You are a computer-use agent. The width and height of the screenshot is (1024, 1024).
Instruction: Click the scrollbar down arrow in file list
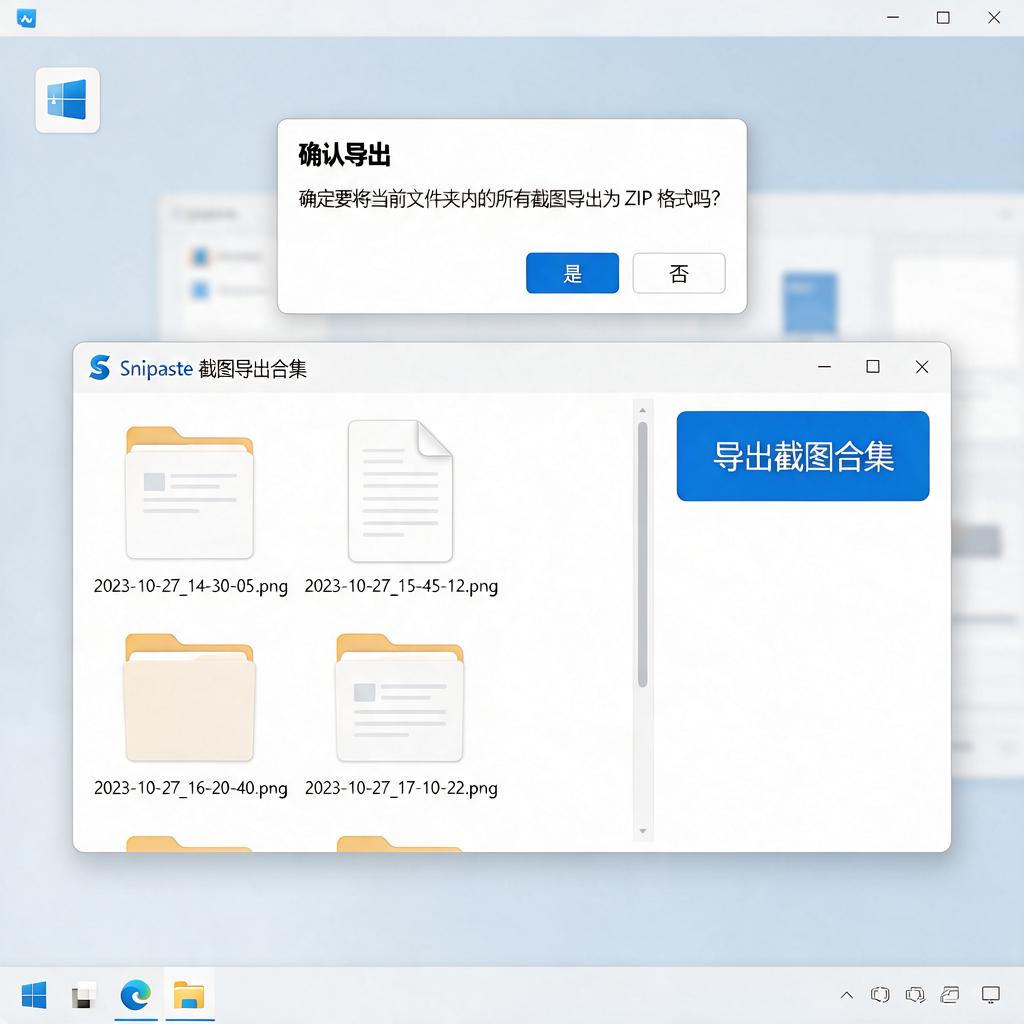pos(643,831)
